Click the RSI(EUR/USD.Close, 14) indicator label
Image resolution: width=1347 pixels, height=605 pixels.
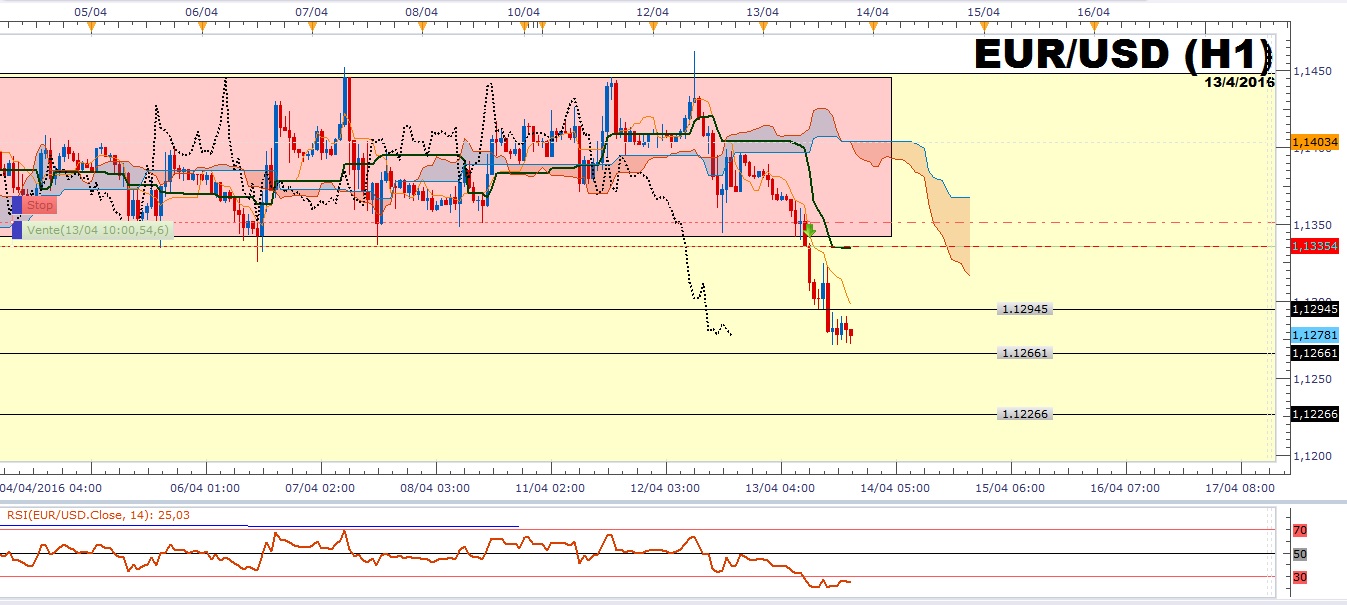click(100, 515)
